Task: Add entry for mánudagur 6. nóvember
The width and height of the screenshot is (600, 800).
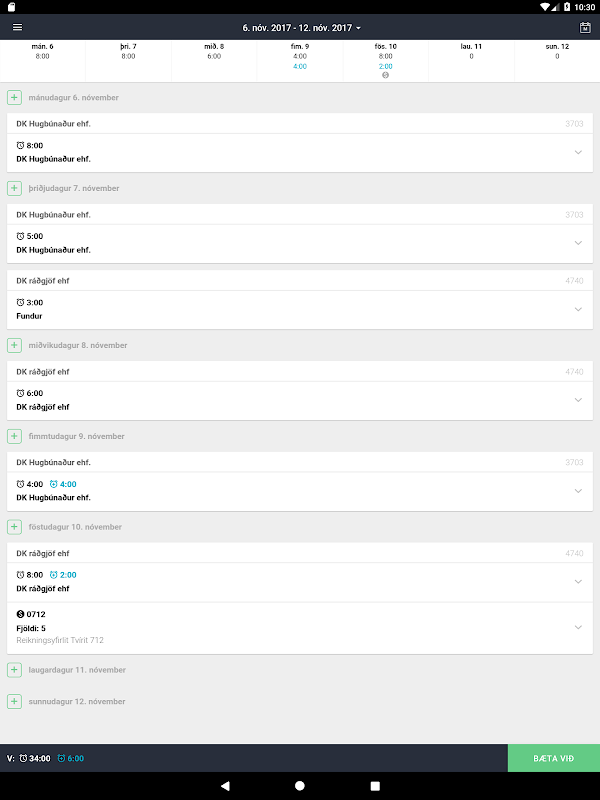Action: pos(14,97)
